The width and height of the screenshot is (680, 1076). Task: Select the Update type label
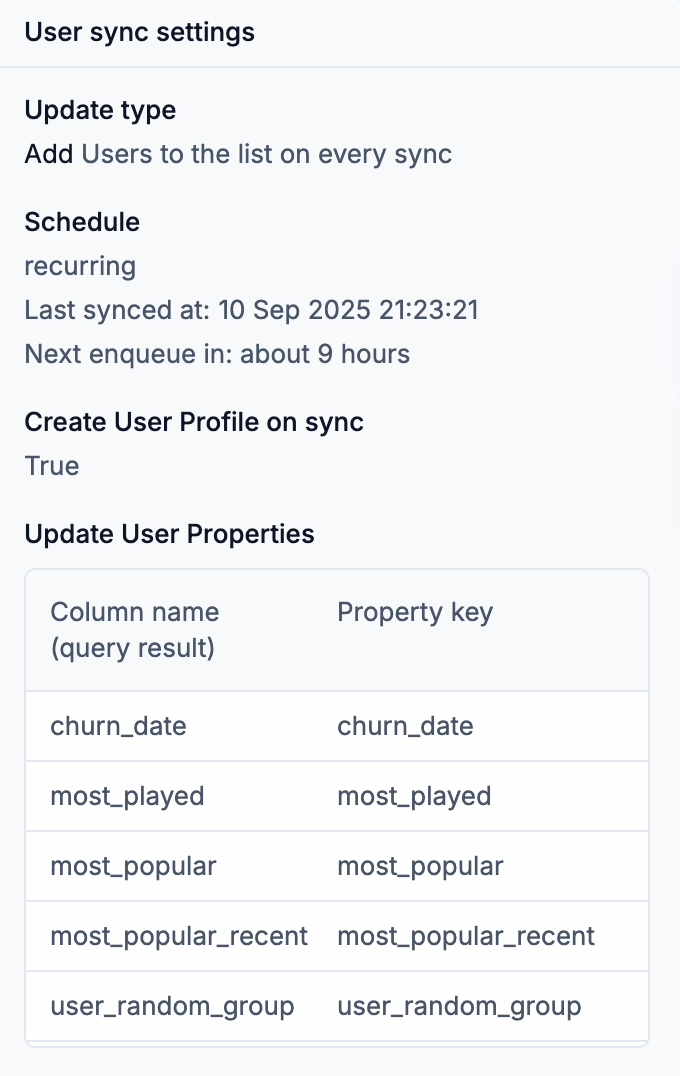[x=100, y=110]
